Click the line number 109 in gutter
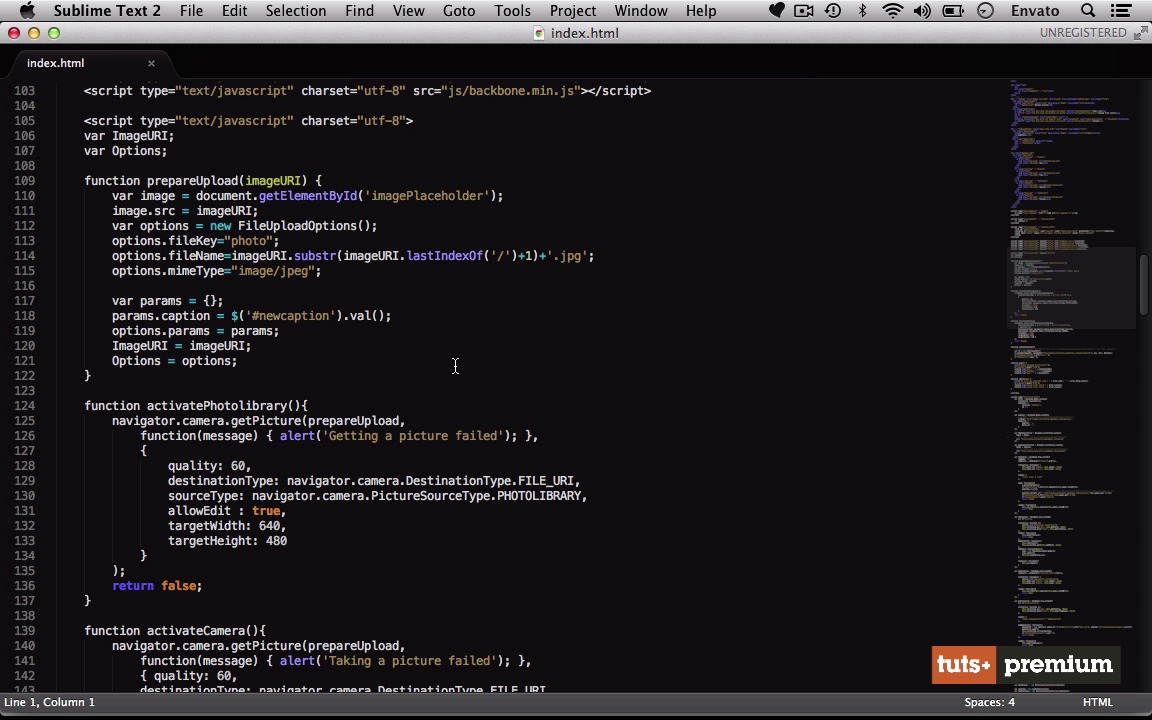Image resolution: width=1152 pixels, height=720 pixels. point(24,181)
